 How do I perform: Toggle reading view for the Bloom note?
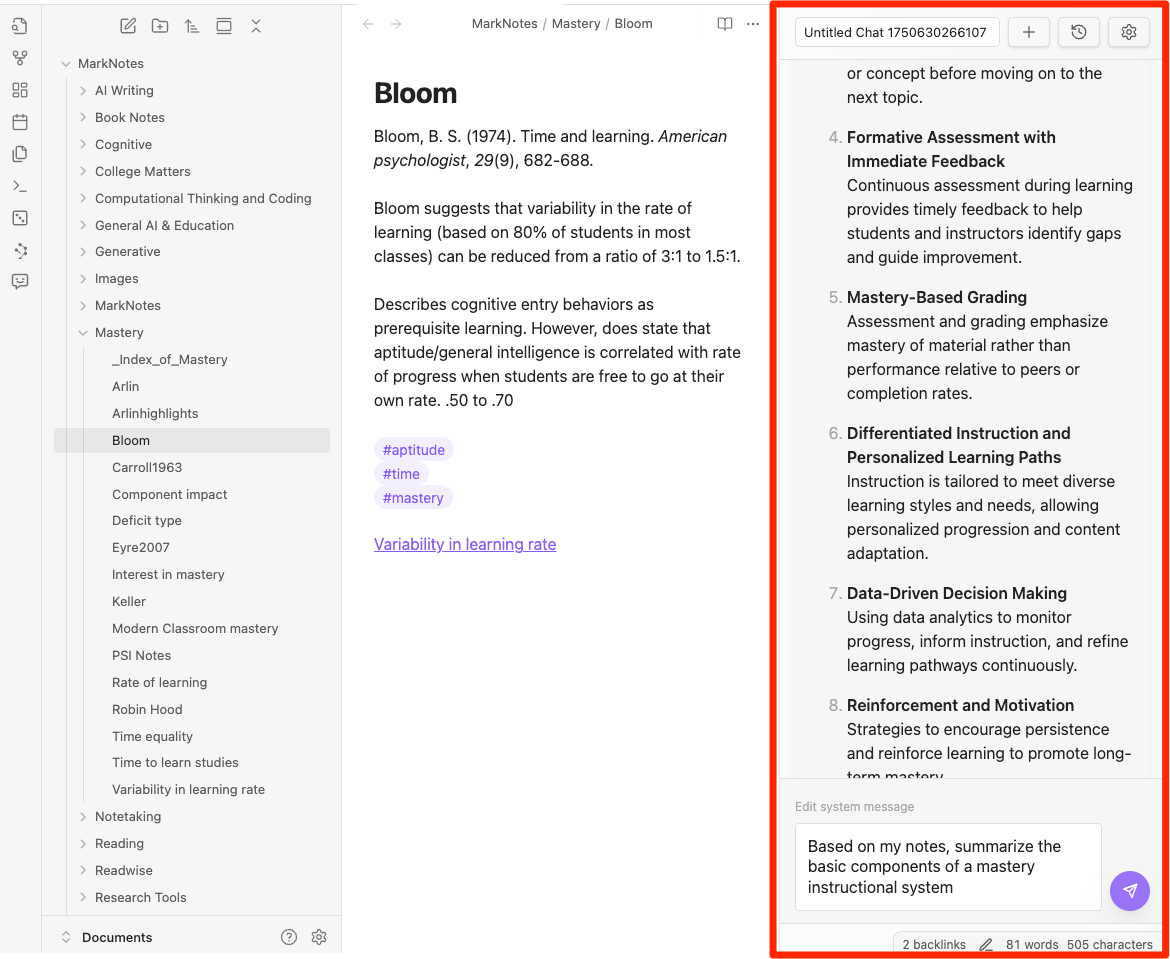(x=725, y=24)
